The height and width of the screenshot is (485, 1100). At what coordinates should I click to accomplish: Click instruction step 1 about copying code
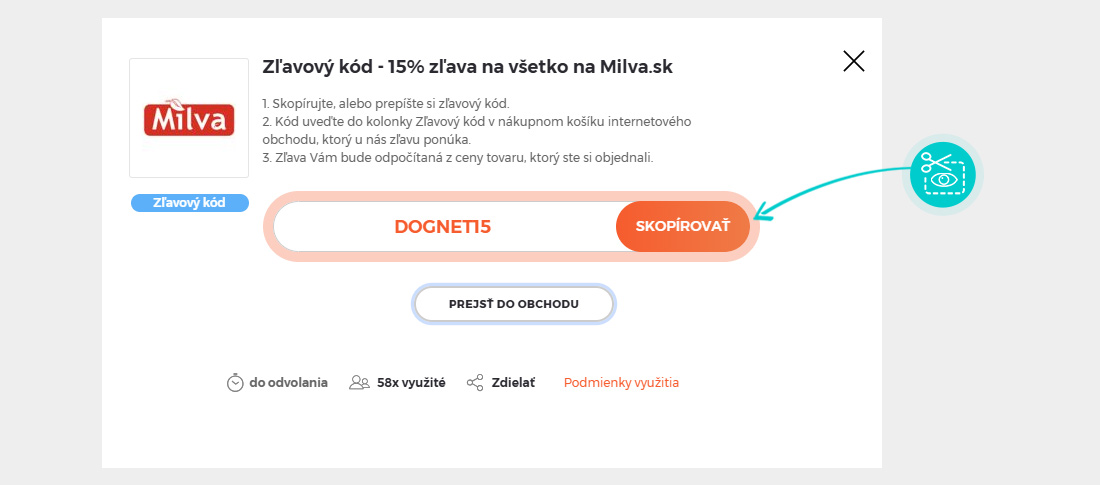[386, 103]
